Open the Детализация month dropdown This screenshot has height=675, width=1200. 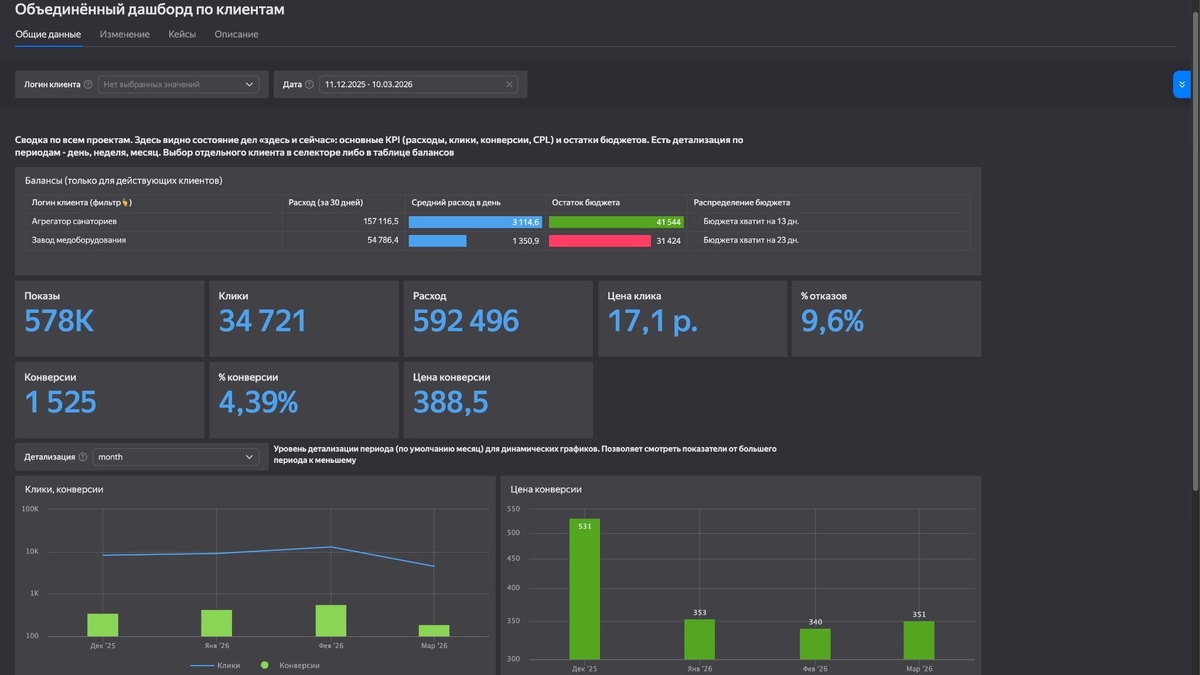176,457
